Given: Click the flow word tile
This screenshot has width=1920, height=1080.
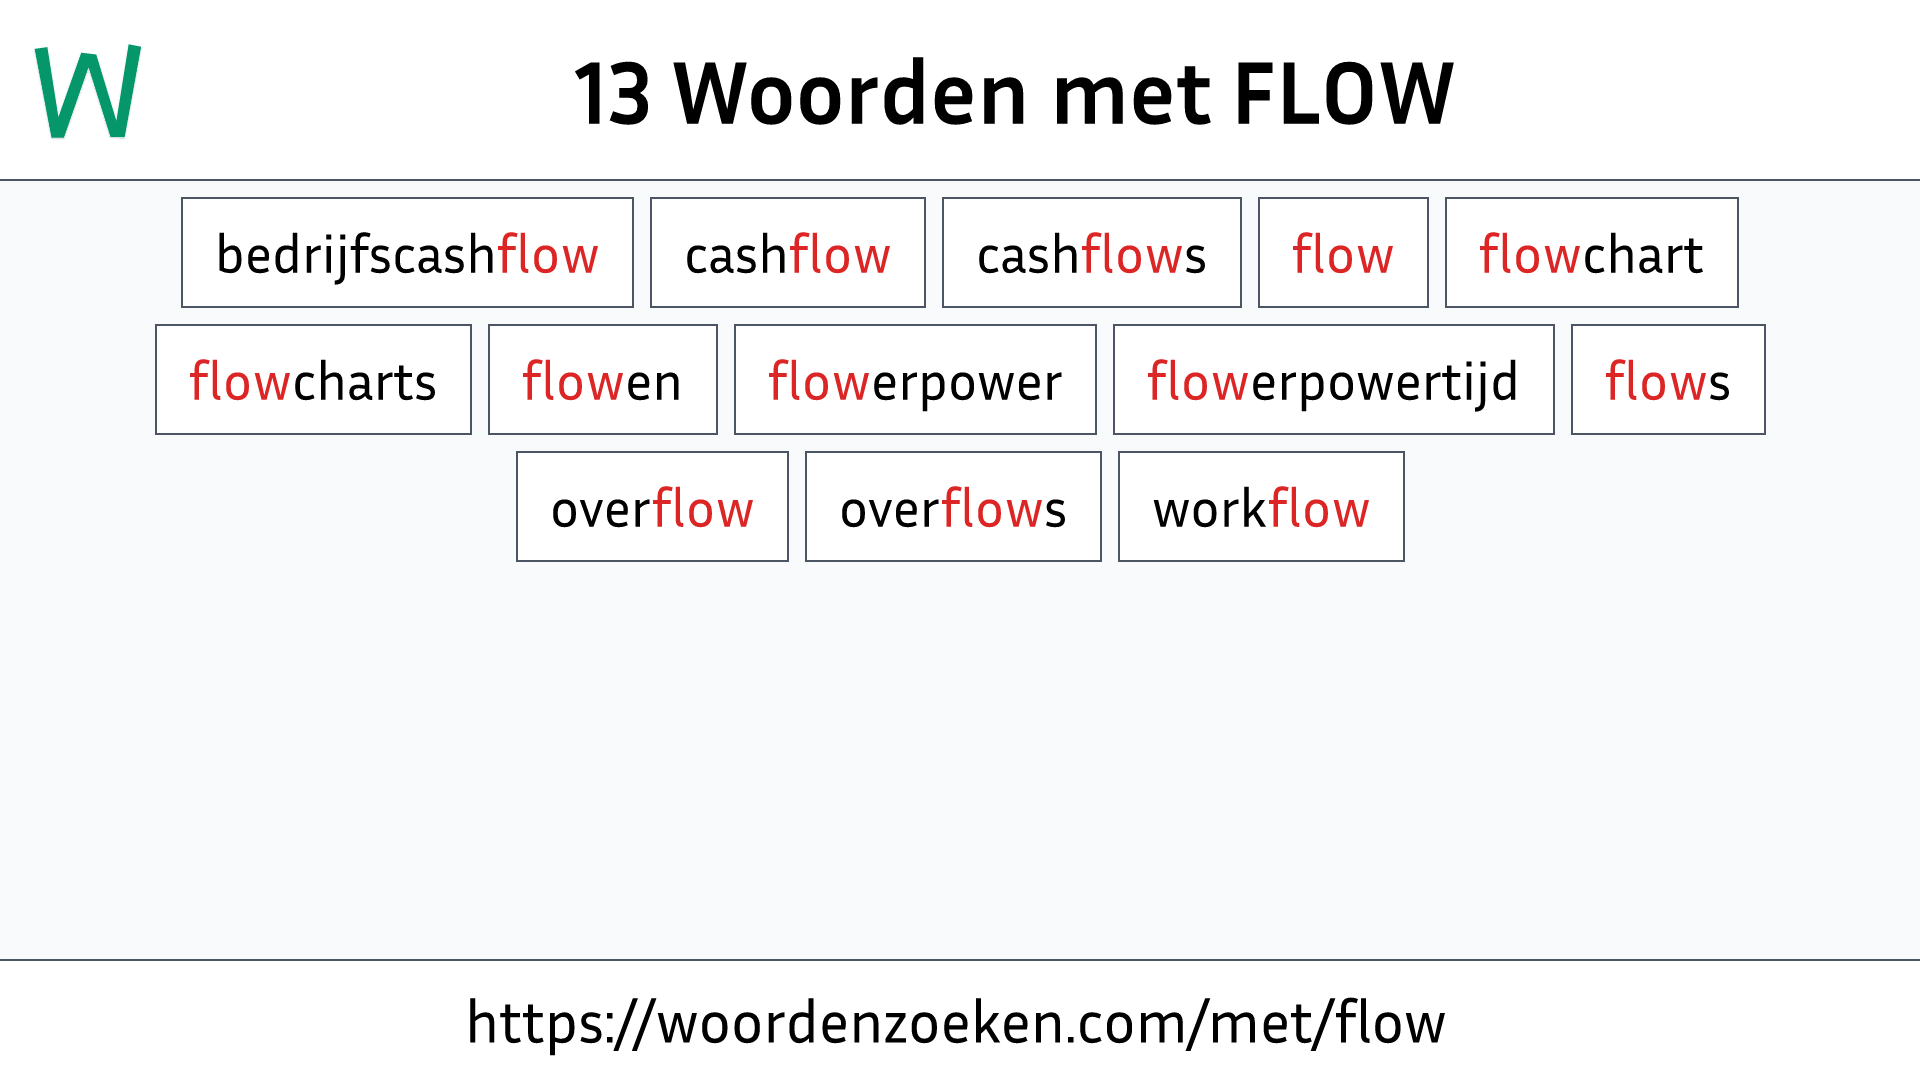Looking at the screenshot, I should click(1341, 252).
